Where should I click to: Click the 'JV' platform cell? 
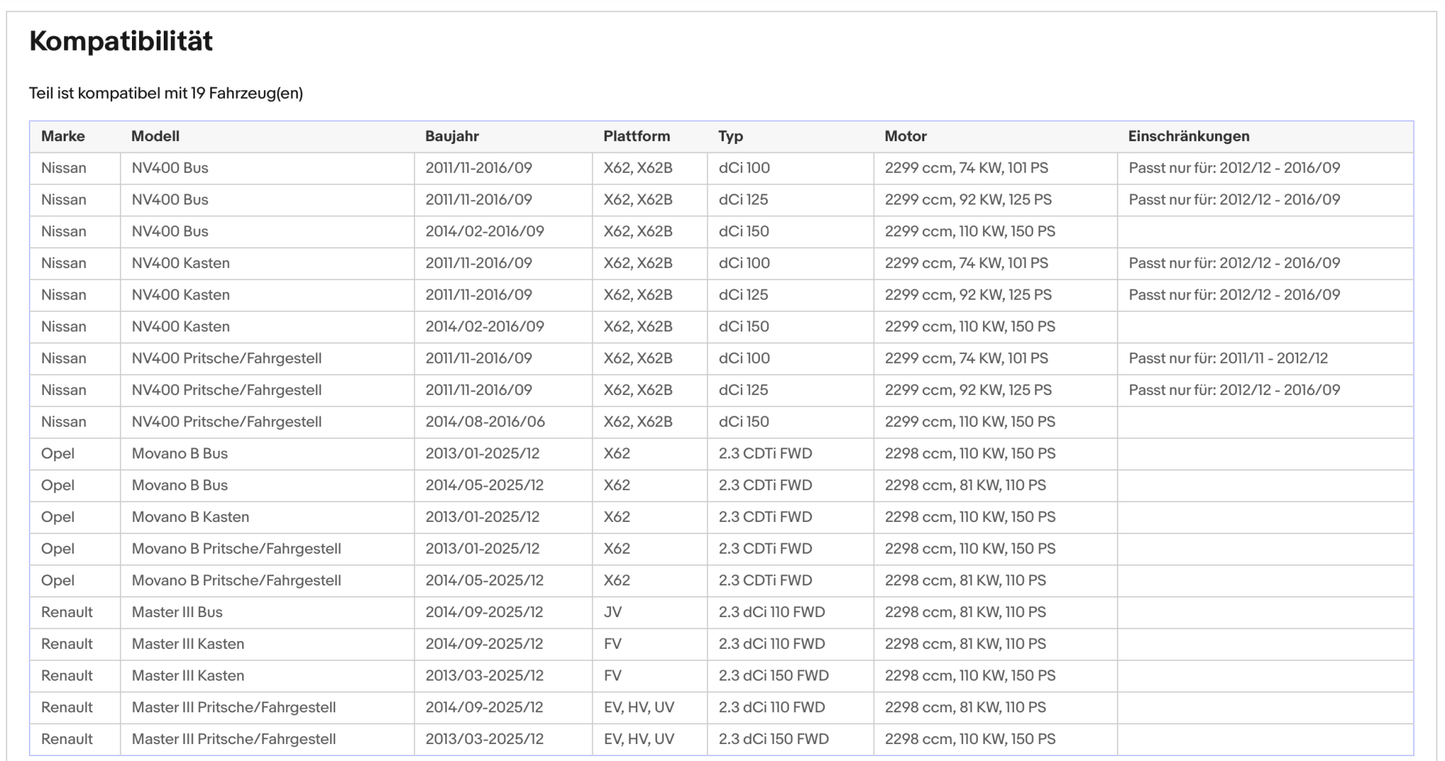coord(612,612)
